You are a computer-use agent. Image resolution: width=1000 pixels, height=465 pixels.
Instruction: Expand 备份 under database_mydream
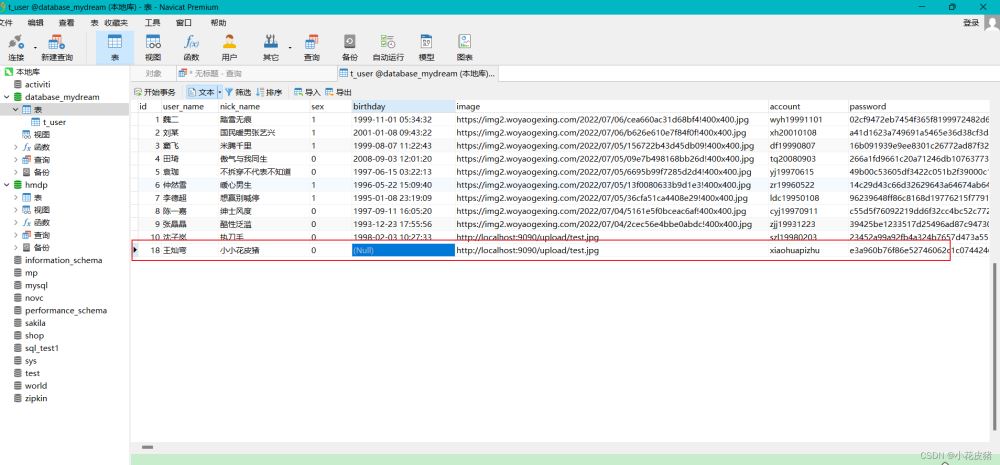(x=16, y=172)
